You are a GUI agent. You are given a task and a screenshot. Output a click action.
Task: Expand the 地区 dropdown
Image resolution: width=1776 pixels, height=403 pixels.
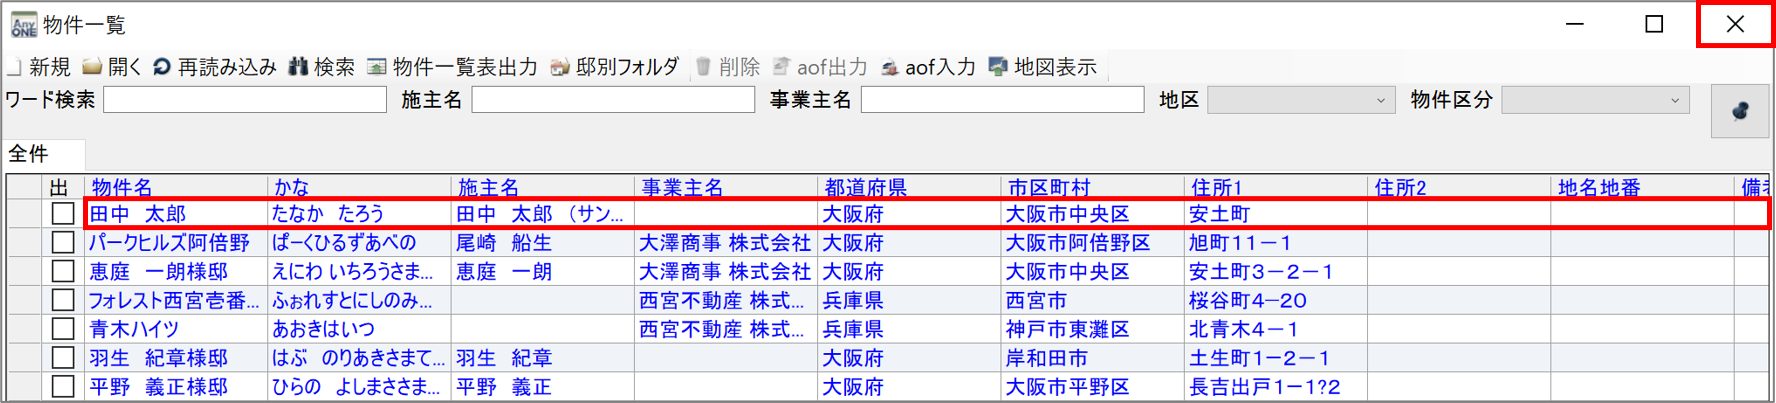[1380, 100]
